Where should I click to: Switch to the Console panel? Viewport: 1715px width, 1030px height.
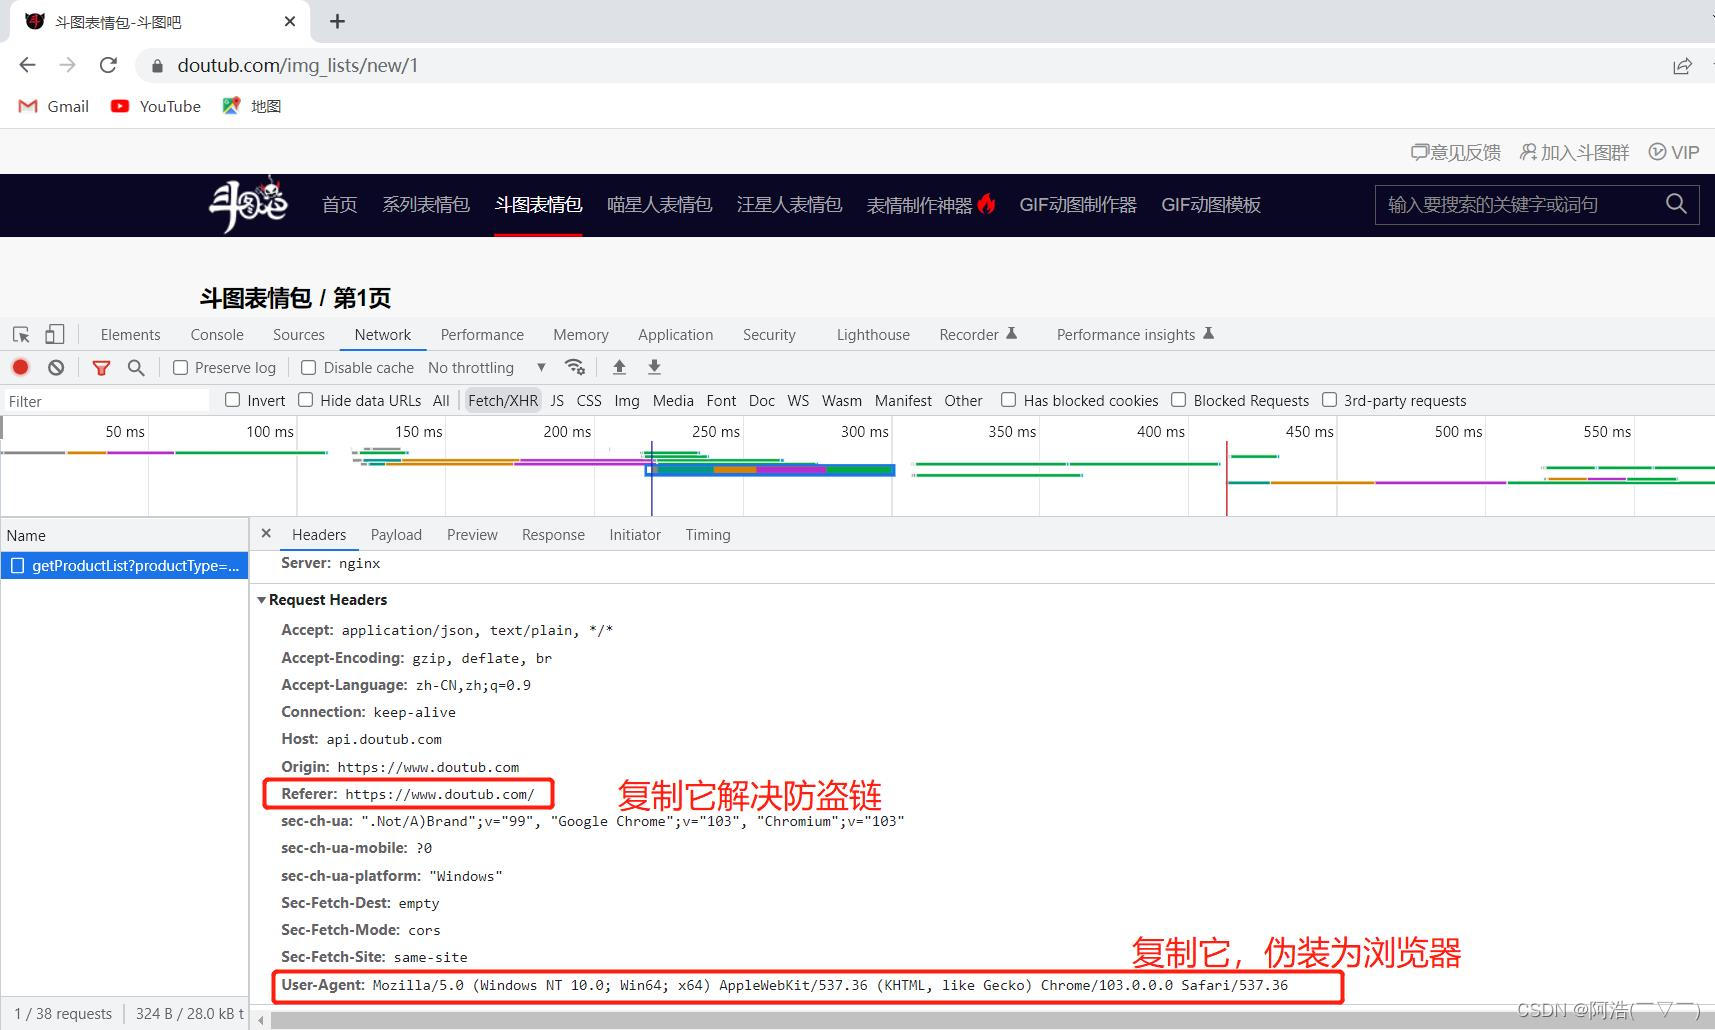(x=217, y=335)
